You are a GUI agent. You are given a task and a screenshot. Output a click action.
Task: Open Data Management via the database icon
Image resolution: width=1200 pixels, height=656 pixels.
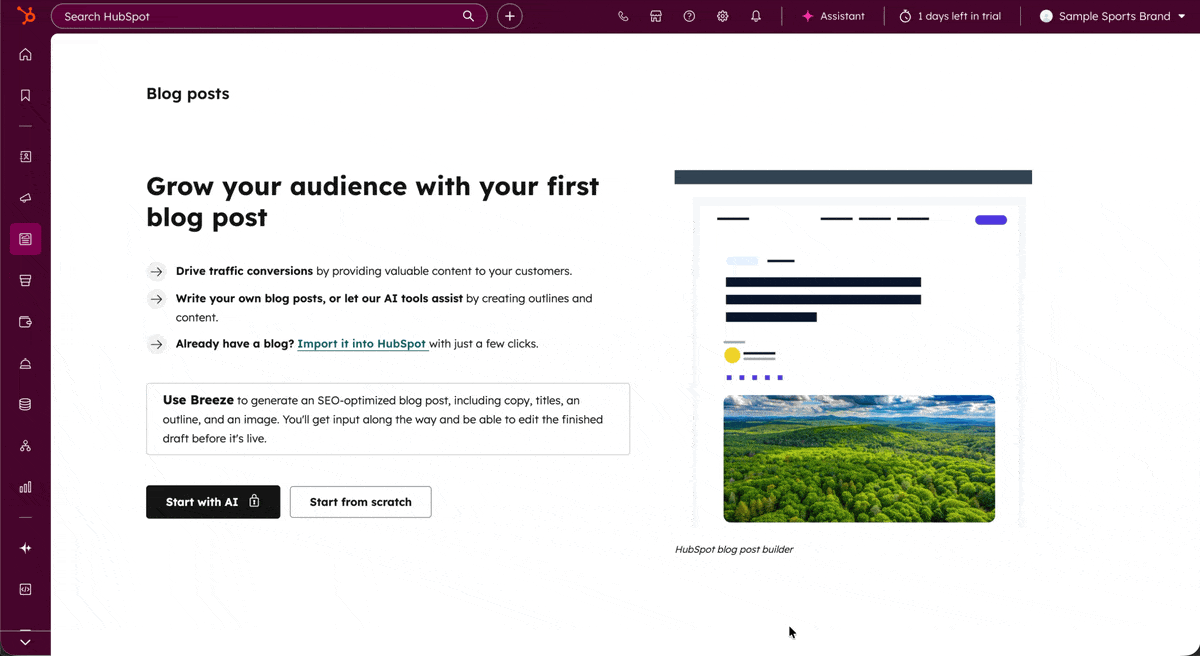(25, 403)
